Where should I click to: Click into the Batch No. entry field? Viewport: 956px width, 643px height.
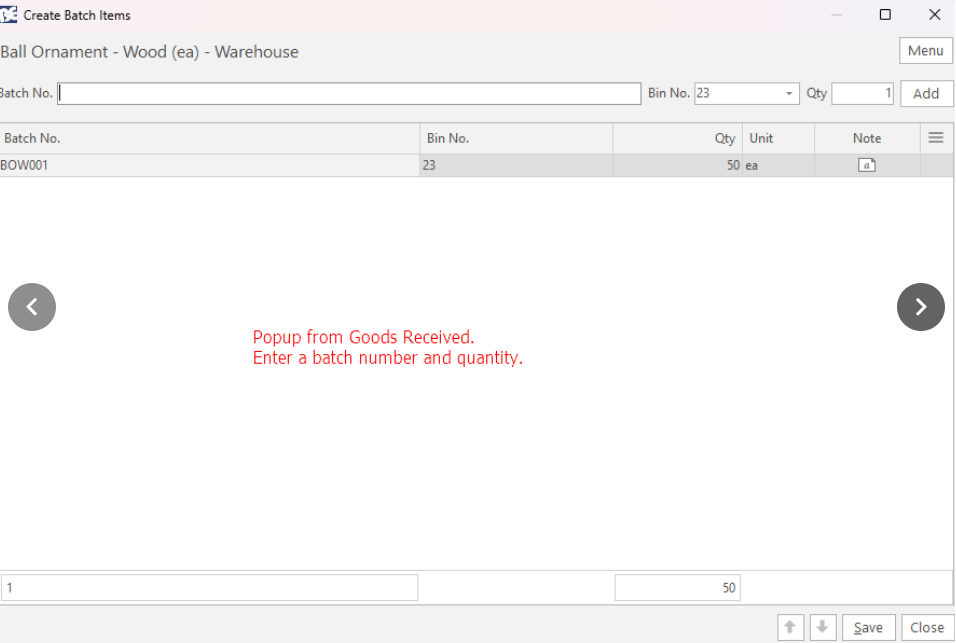click(349, 93)
